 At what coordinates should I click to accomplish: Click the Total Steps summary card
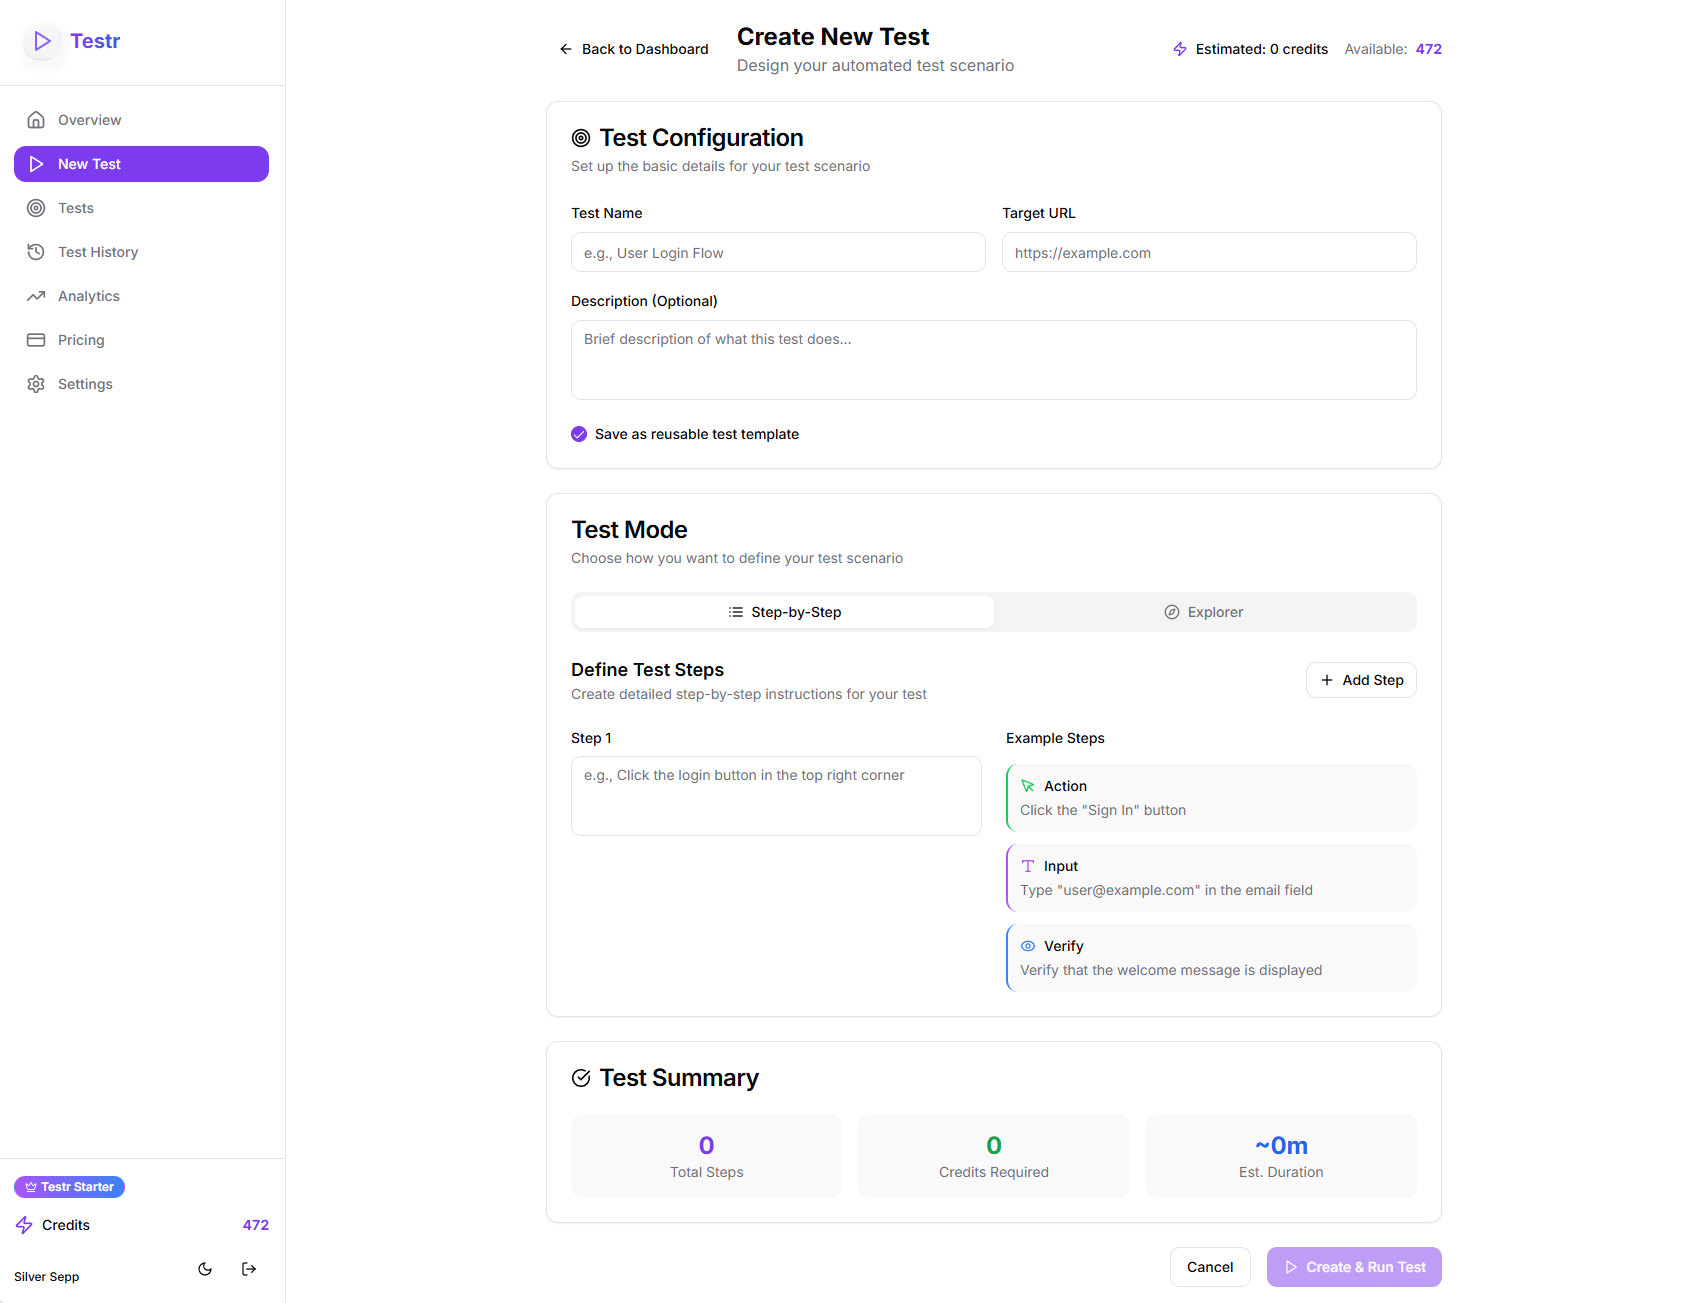pyautogui.click(x=706, y=1156)
